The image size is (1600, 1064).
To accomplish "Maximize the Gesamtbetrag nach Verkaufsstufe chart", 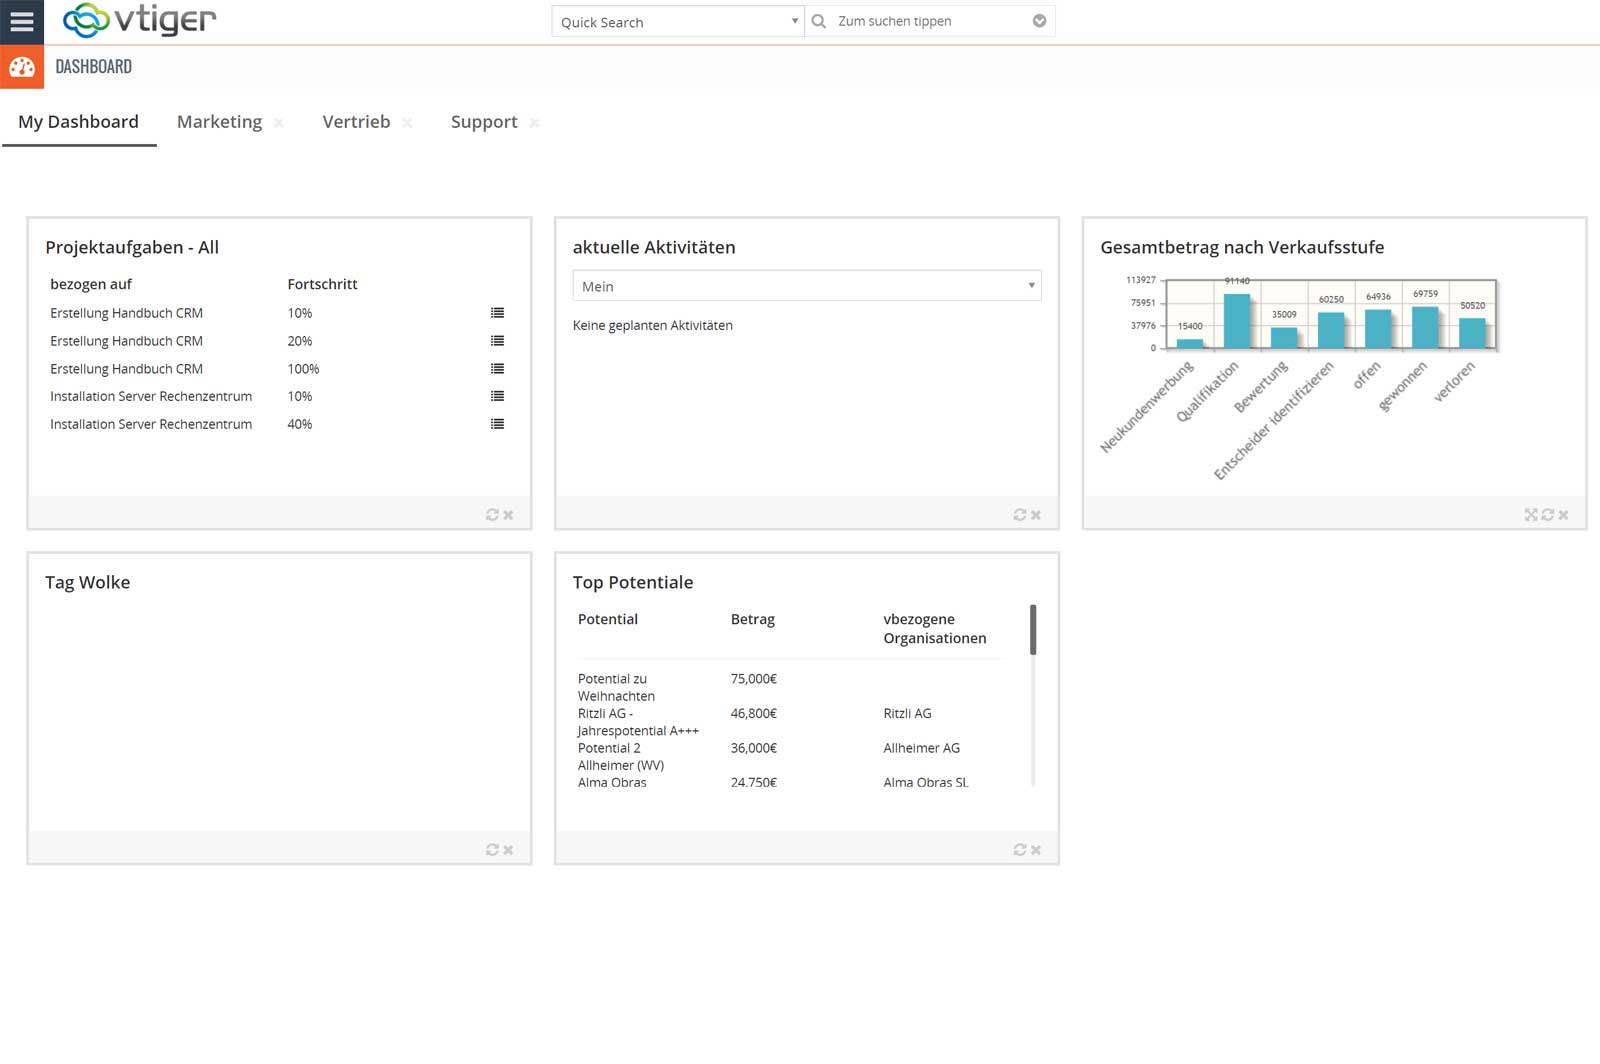I will (x=1530, y=514).
